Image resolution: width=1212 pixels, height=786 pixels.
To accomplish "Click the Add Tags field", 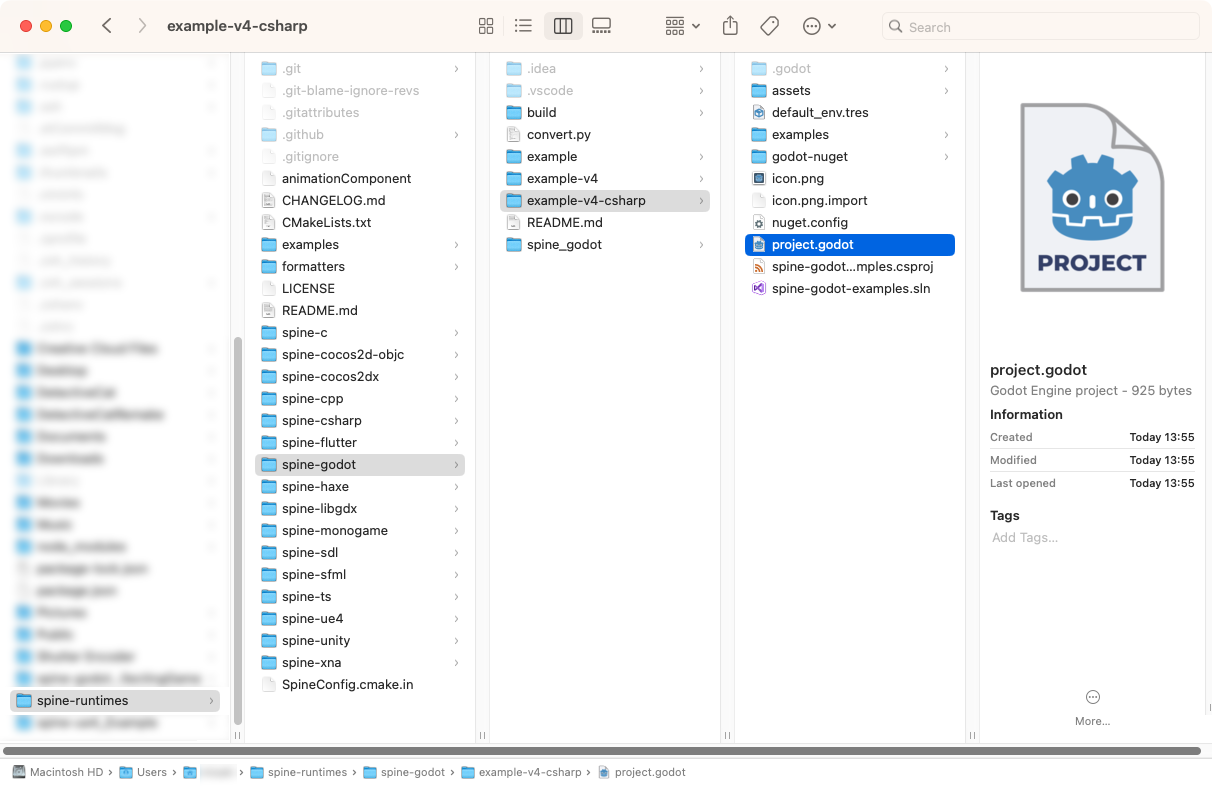I will (x=1025, y=538).
